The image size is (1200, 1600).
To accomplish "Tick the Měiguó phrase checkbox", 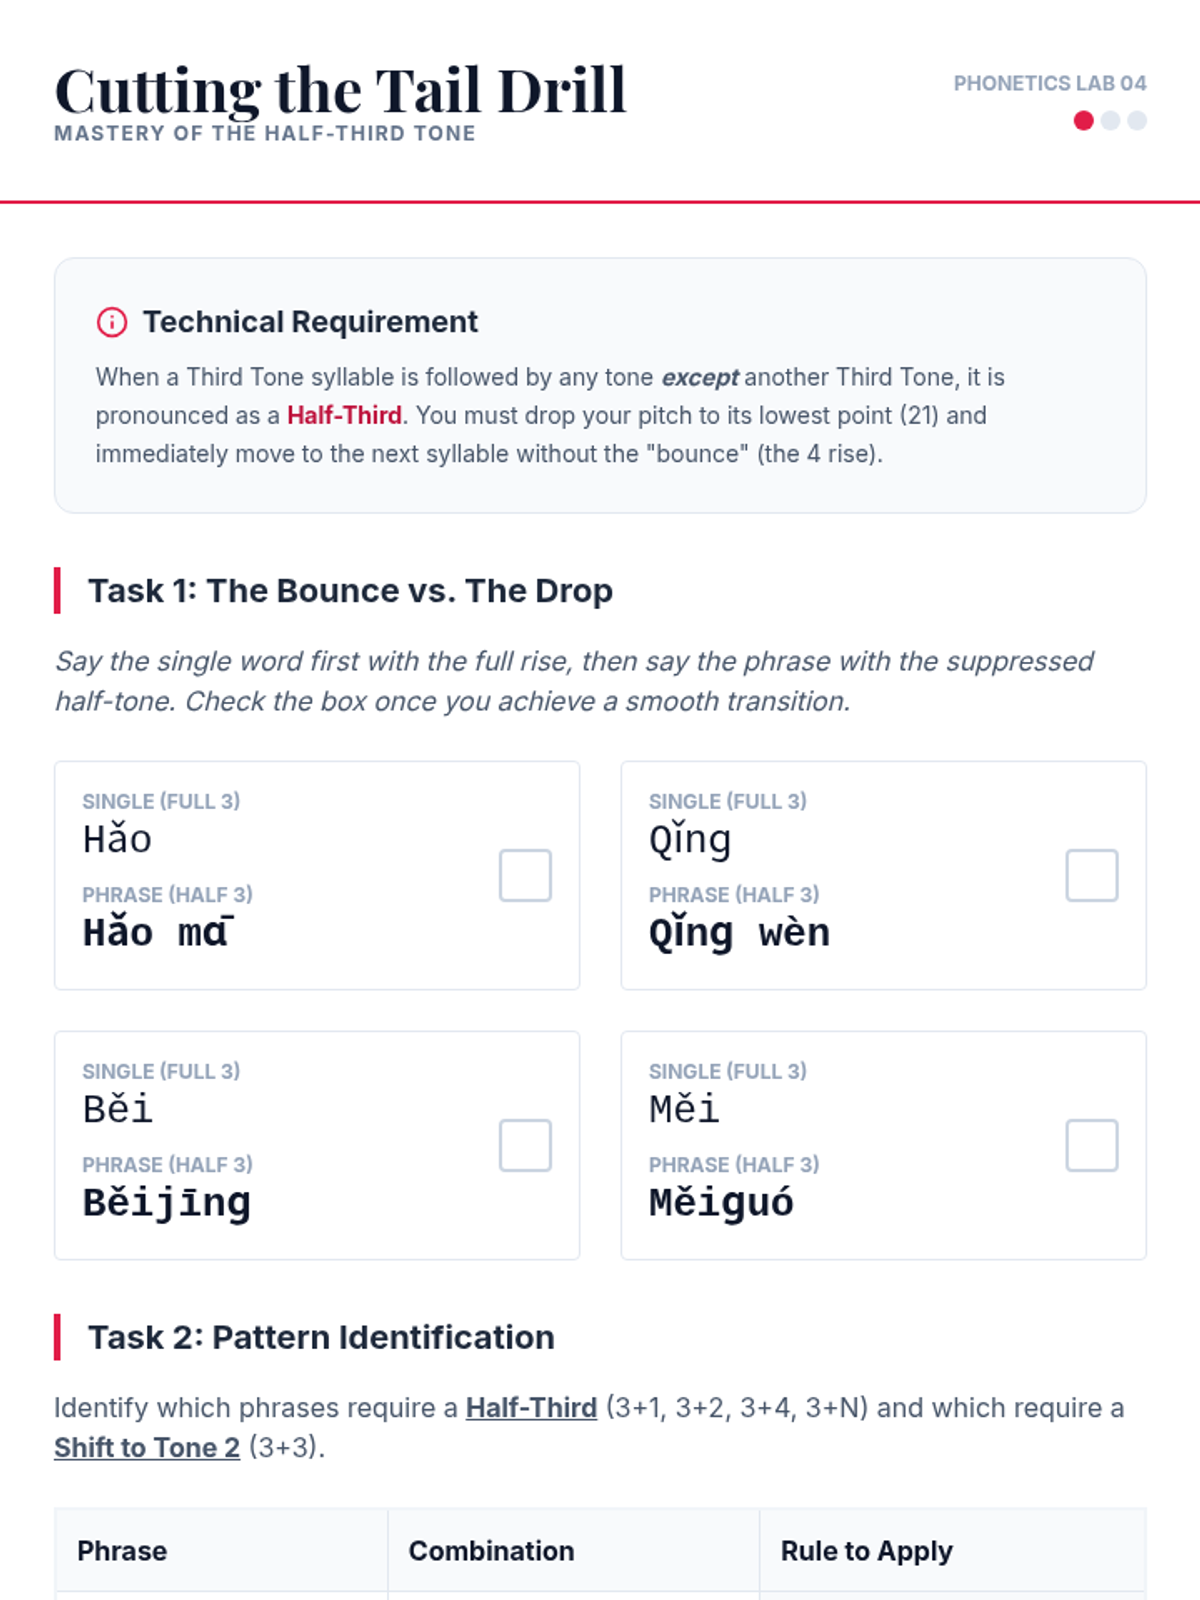I will [1092, 1145].
